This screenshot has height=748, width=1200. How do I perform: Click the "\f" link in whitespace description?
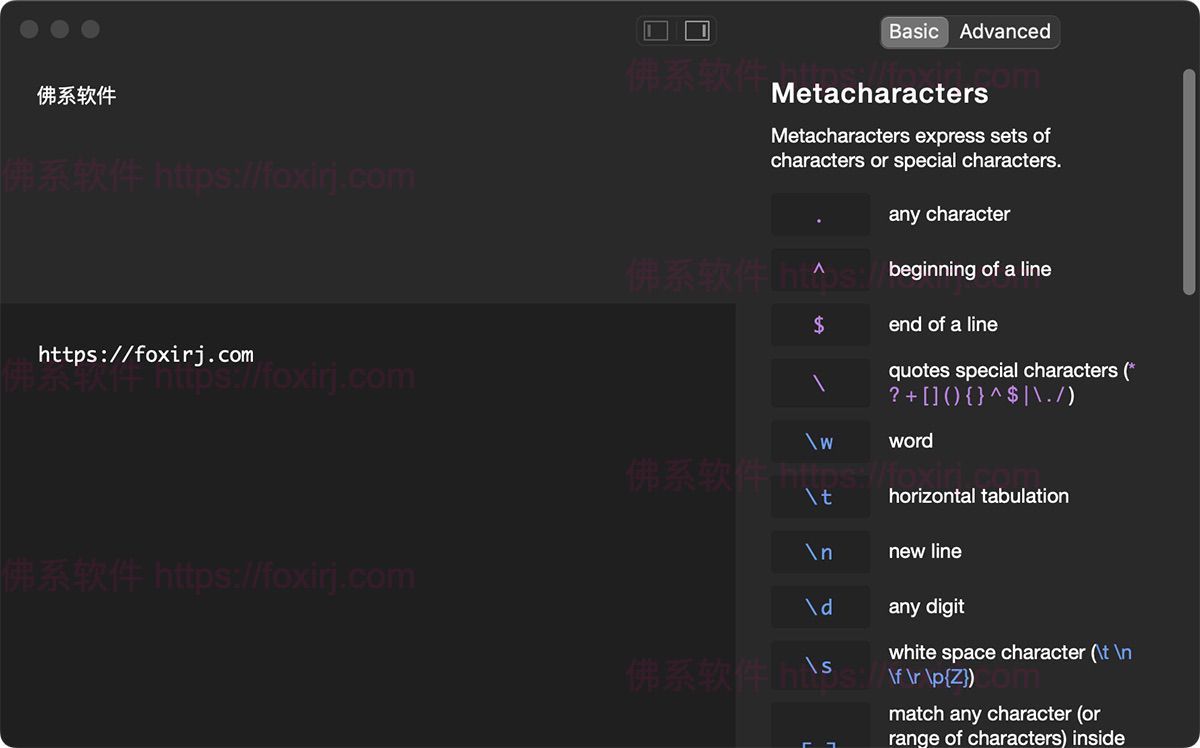click(897, 677)
